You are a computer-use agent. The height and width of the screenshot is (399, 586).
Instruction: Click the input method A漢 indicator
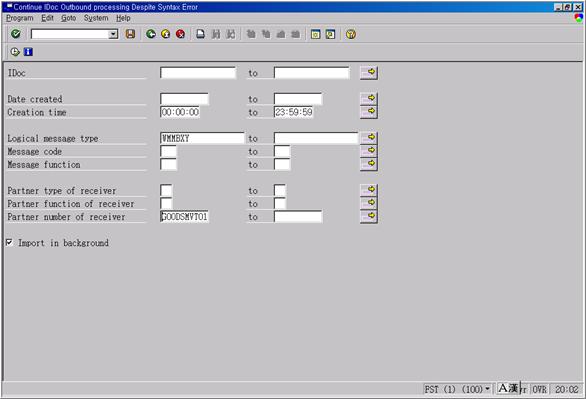pos(509,388)
